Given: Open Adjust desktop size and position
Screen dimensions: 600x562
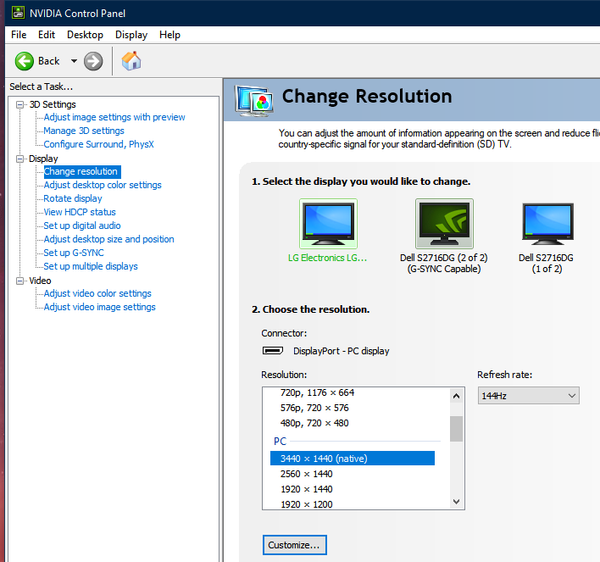Looking at the screenshot, I should 109,239.
